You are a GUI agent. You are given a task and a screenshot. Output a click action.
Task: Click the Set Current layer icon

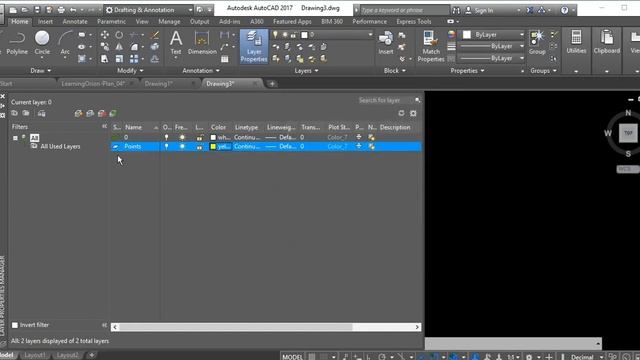(113, 113)
